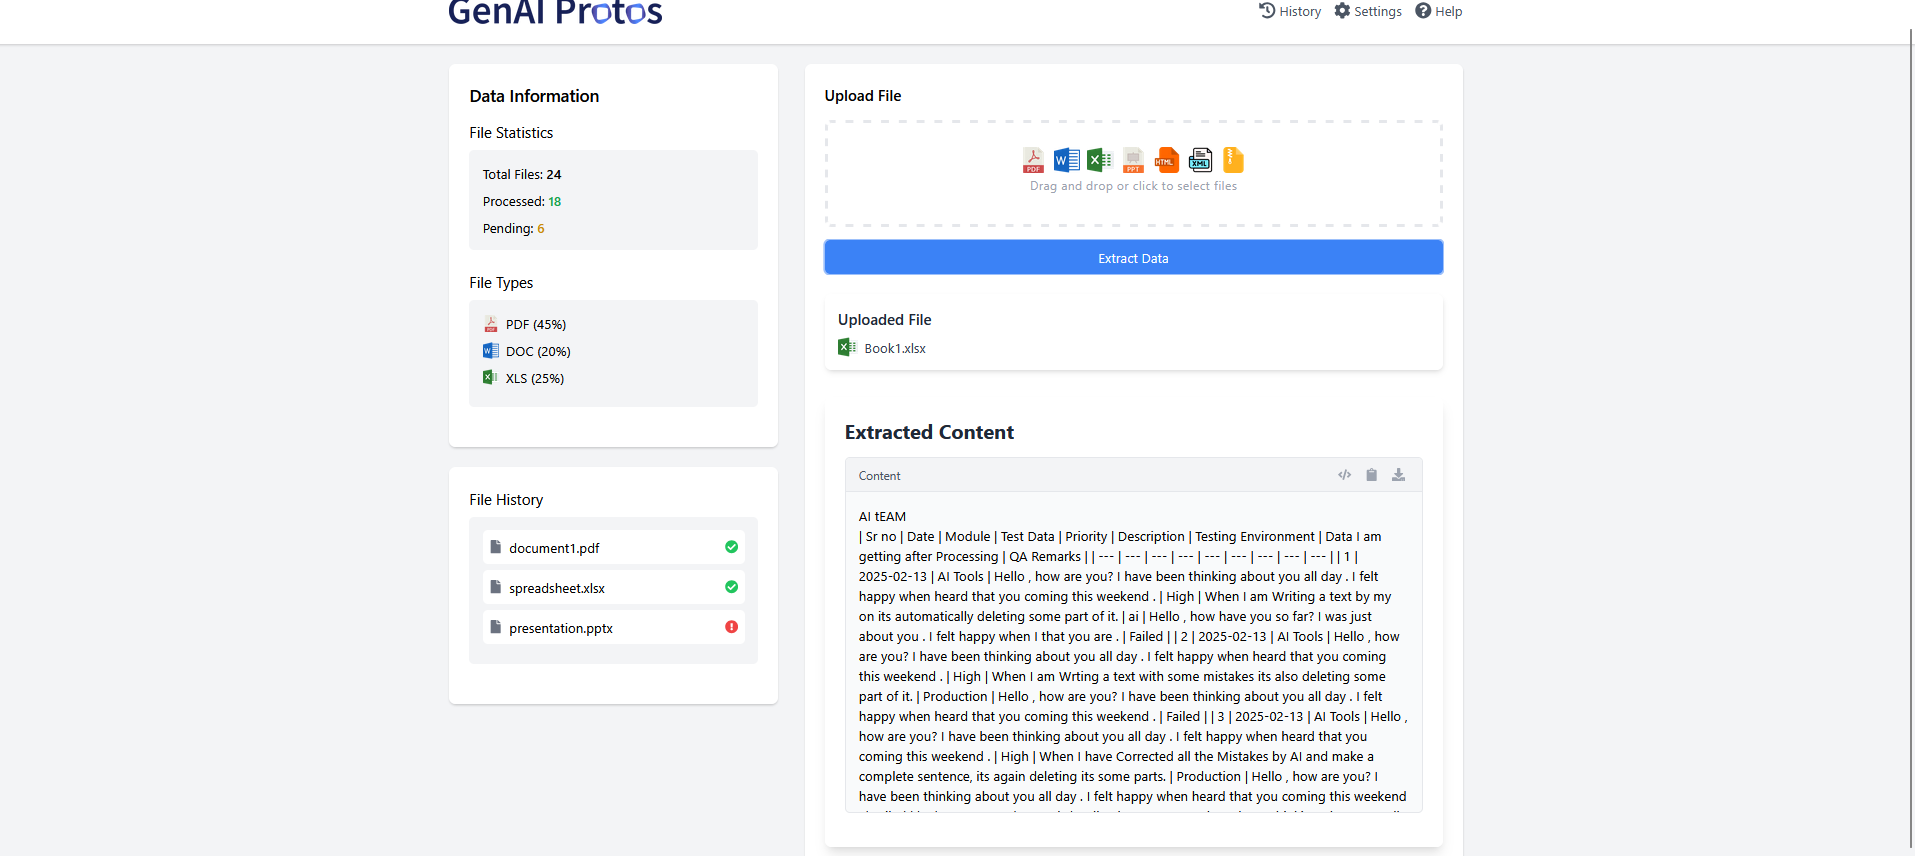Screen dimensions: 1915x856
Task: Click the 'Content' header label
Action: [x=880, y=476]
